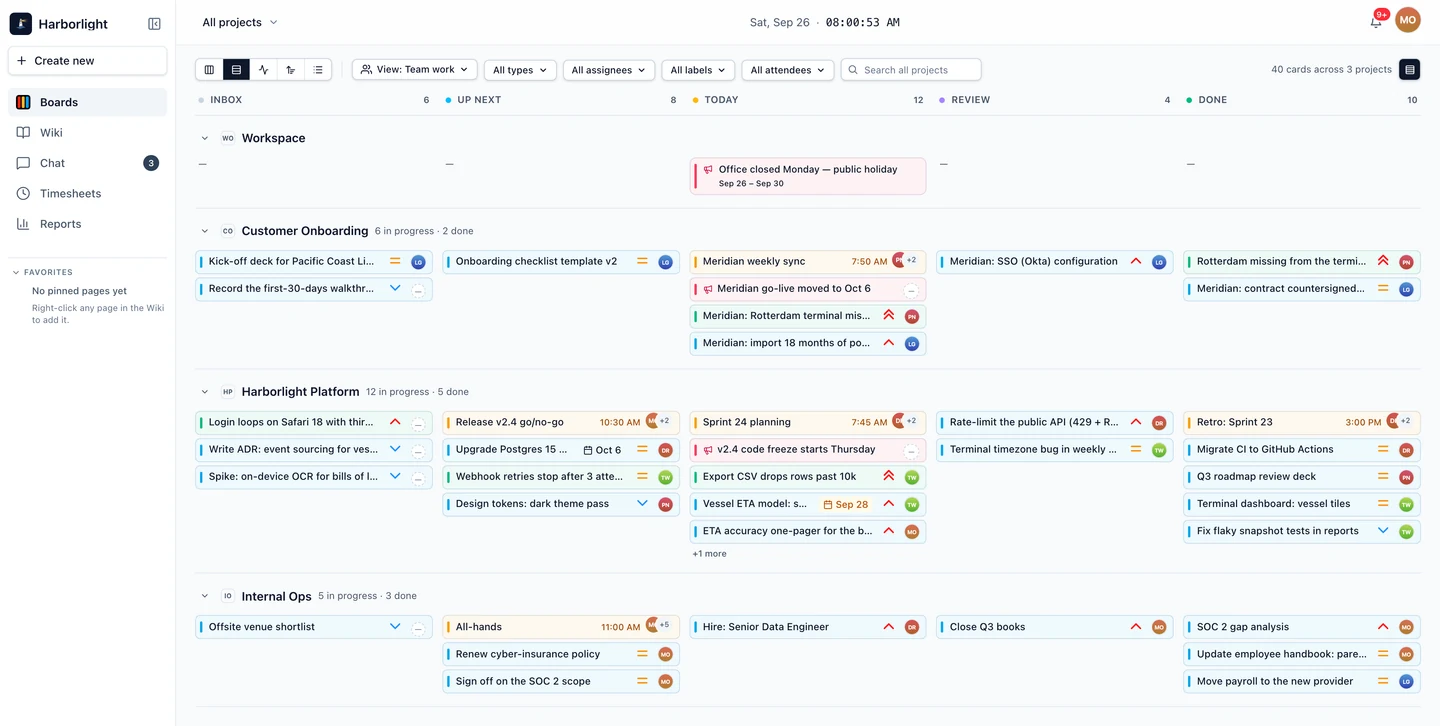Click the DR avatar on Hire: Senior Data Engineer
Viewport: 1440px width, 726px height.
(x=912, y=627)
